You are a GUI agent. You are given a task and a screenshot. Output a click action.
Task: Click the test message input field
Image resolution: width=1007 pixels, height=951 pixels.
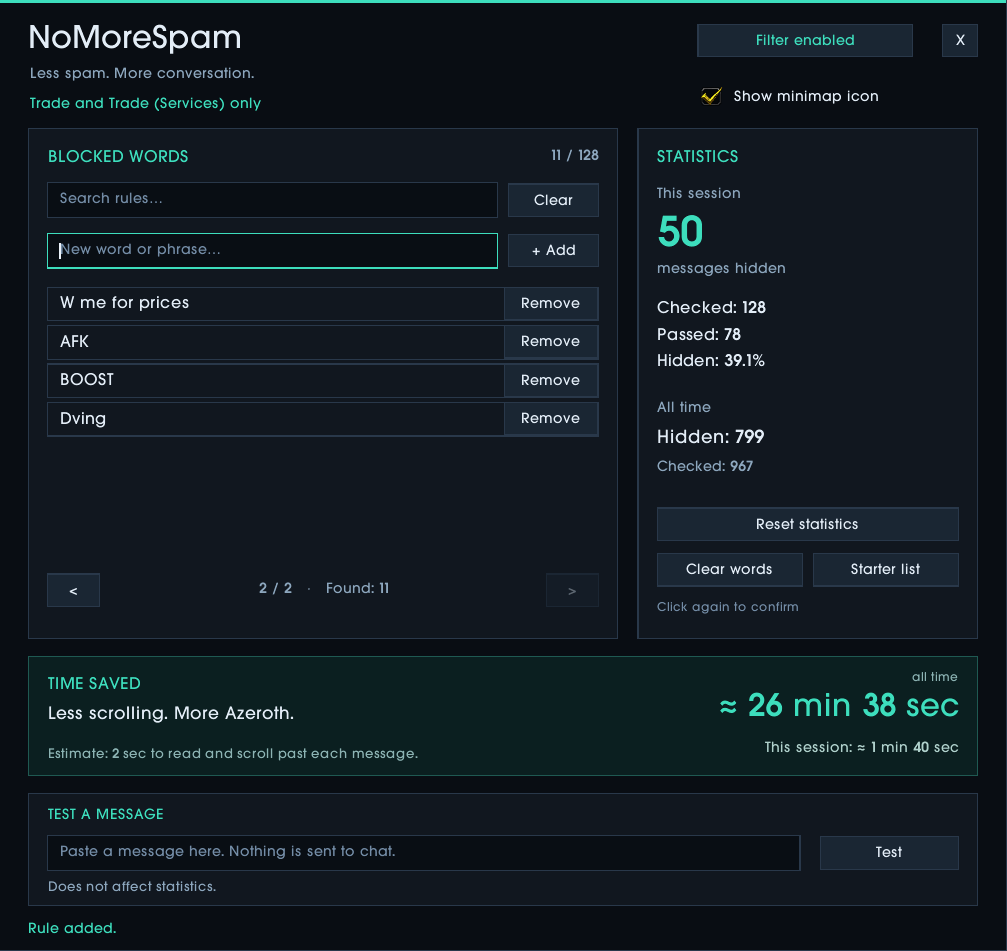[424, 853]
